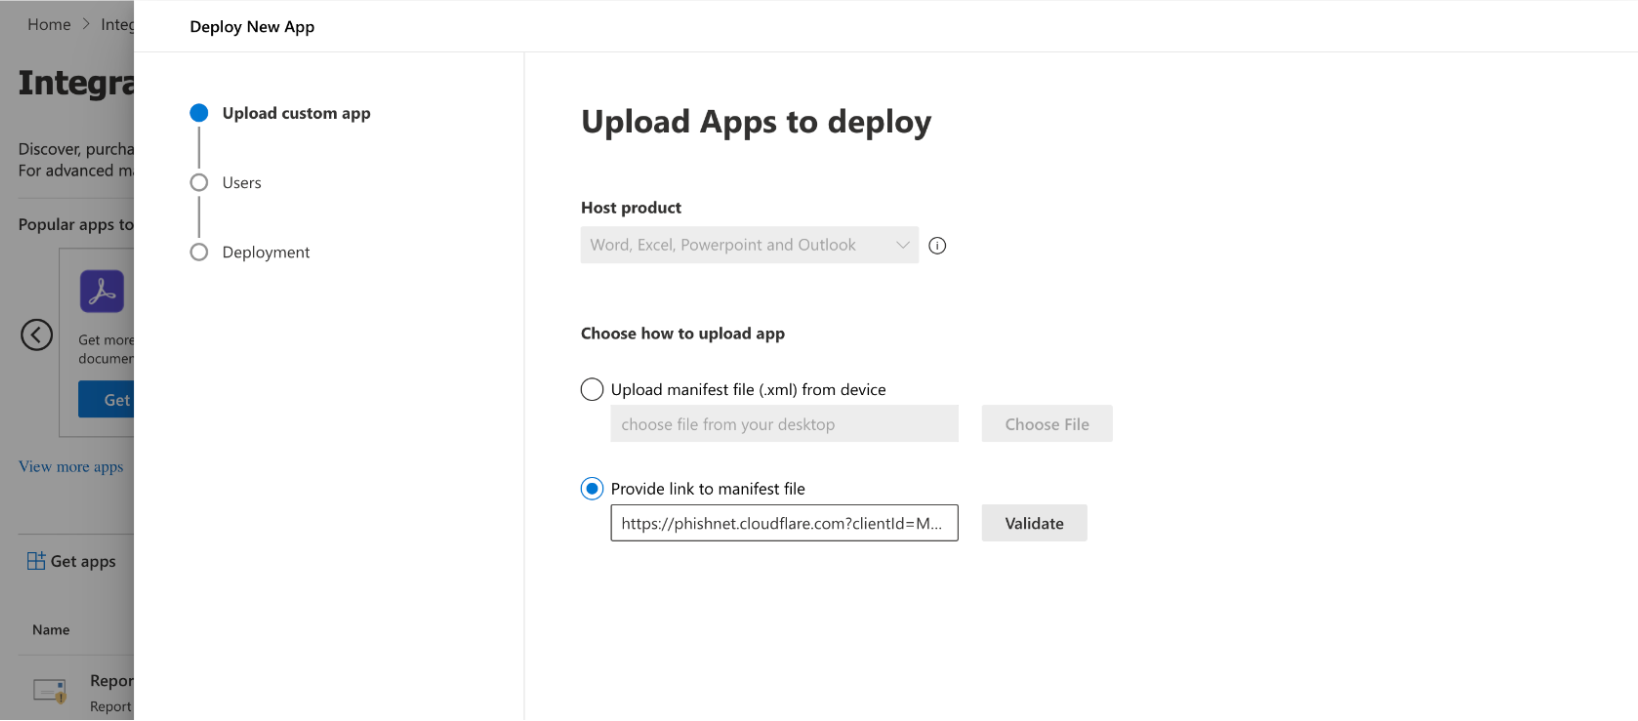Go to the Deployment step label
This screenshot has width=1638, height=721.
pos(266,252)
